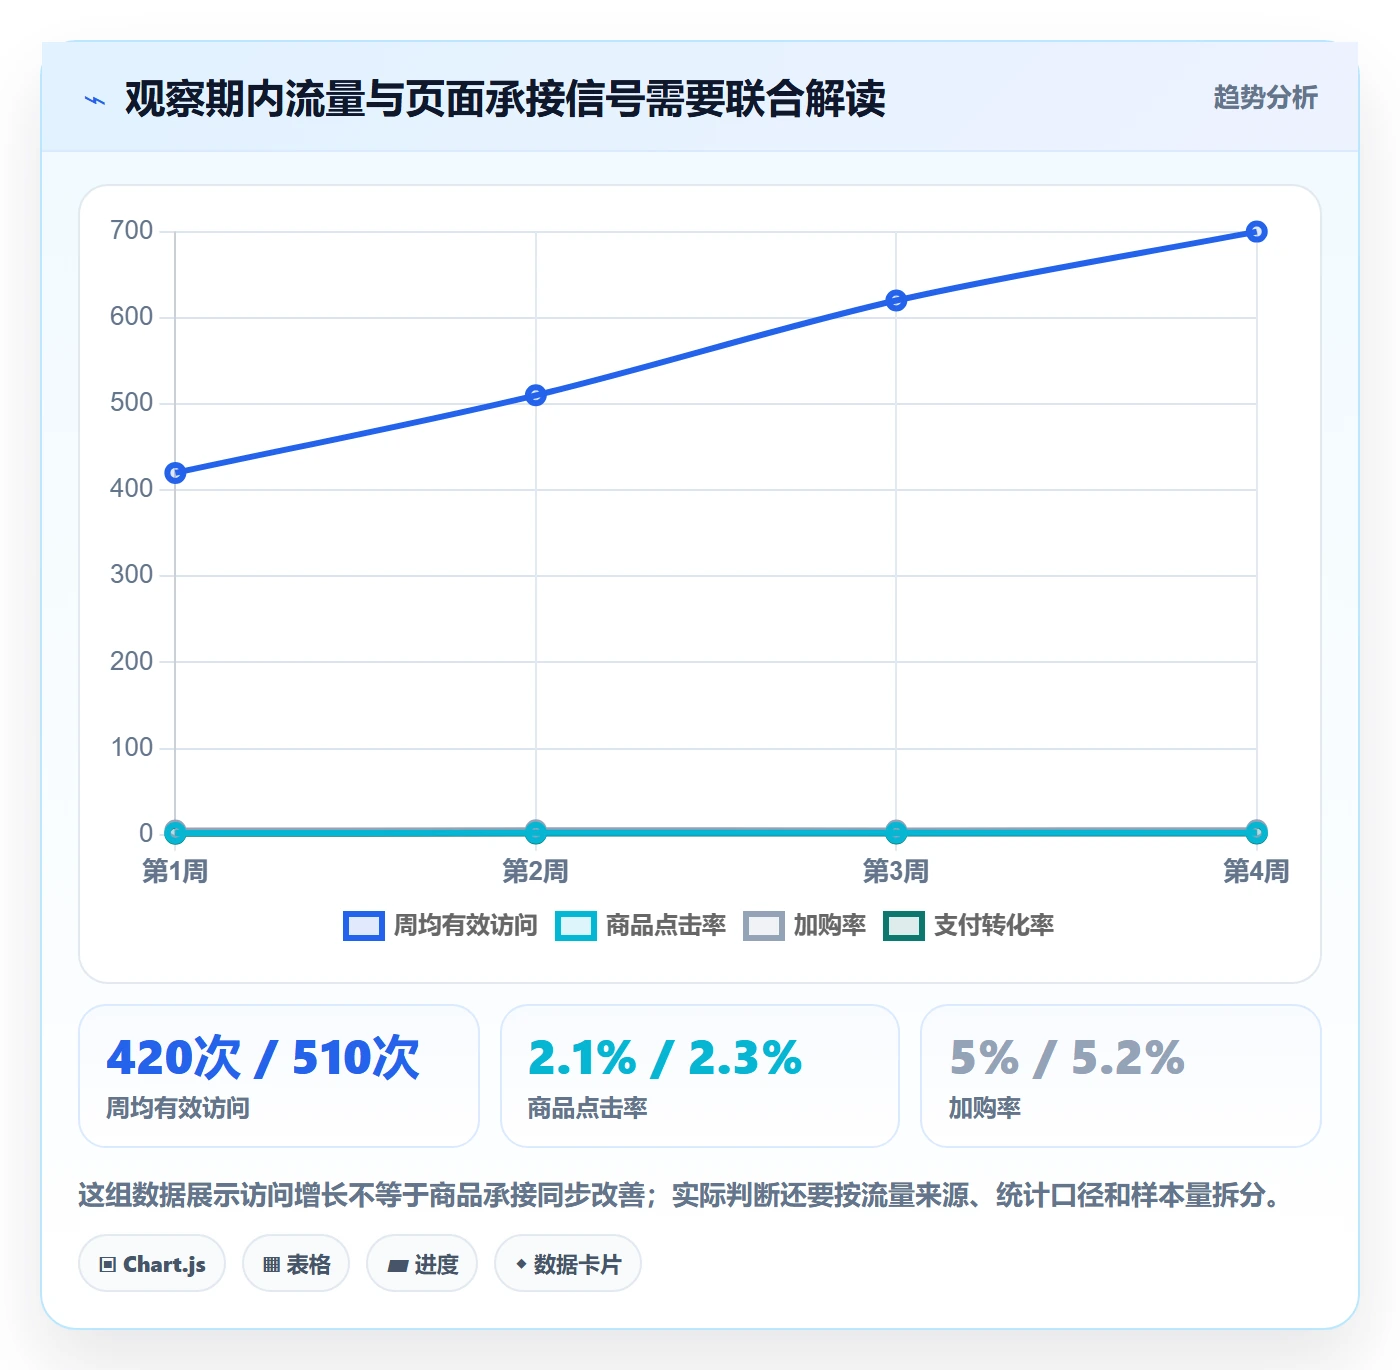Viewport: 1400px width, 1370px height.
Task: Toggle the 周均有效访问 legend color box
Action: (363, 926)
